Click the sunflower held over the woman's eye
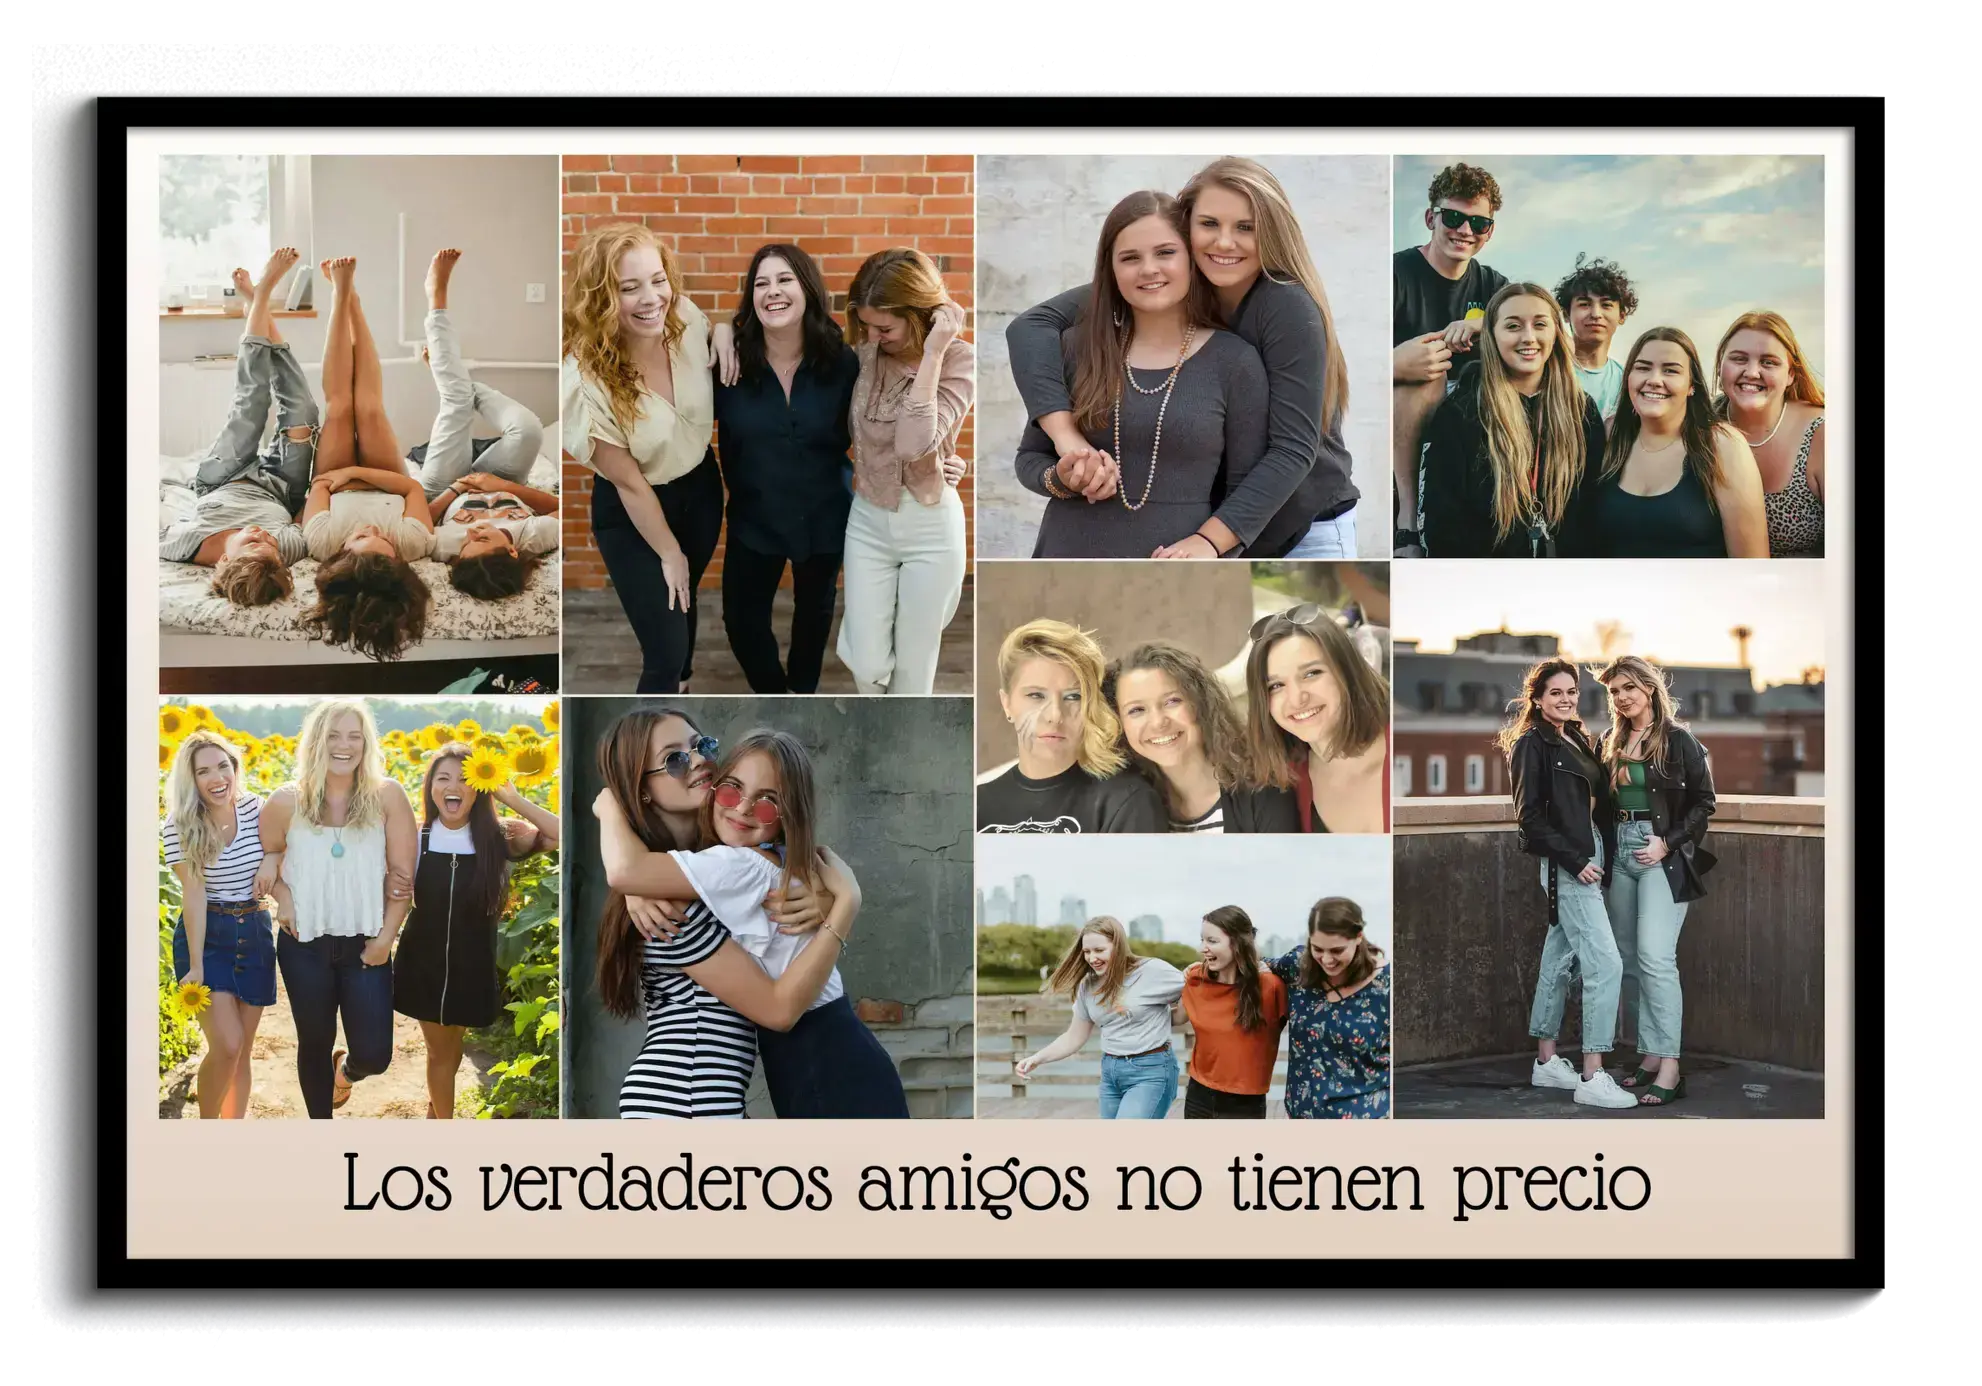The height and width of the screenshot is (1386, 1982). [x=485, y=771]
